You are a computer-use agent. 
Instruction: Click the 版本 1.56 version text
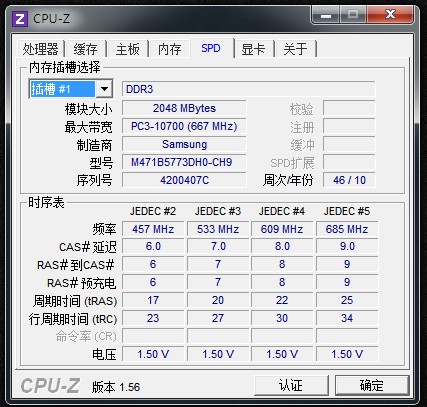[x=116, y=387]
